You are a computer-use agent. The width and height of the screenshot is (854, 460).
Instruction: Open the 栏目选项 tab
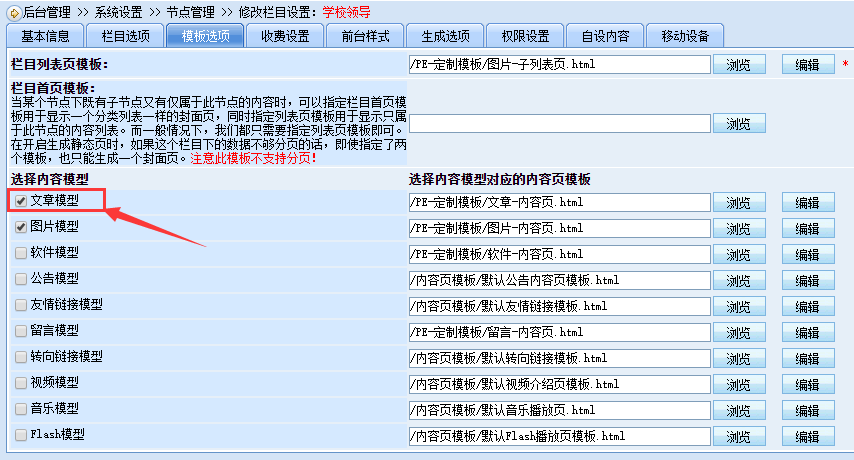coord(125,36)
